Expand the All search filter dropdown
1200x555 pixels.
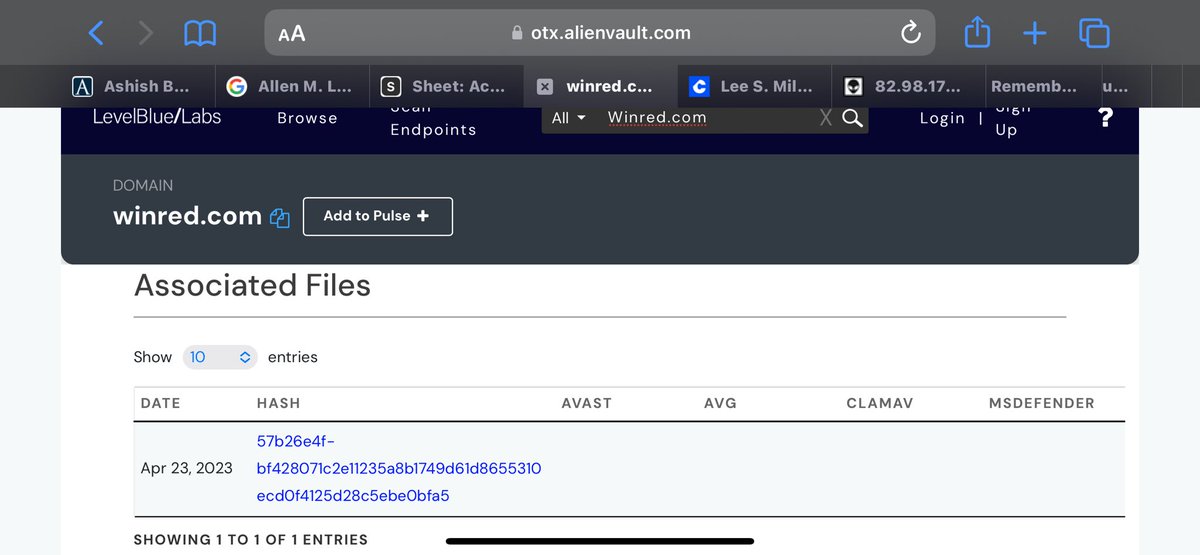tap(568, 118)
